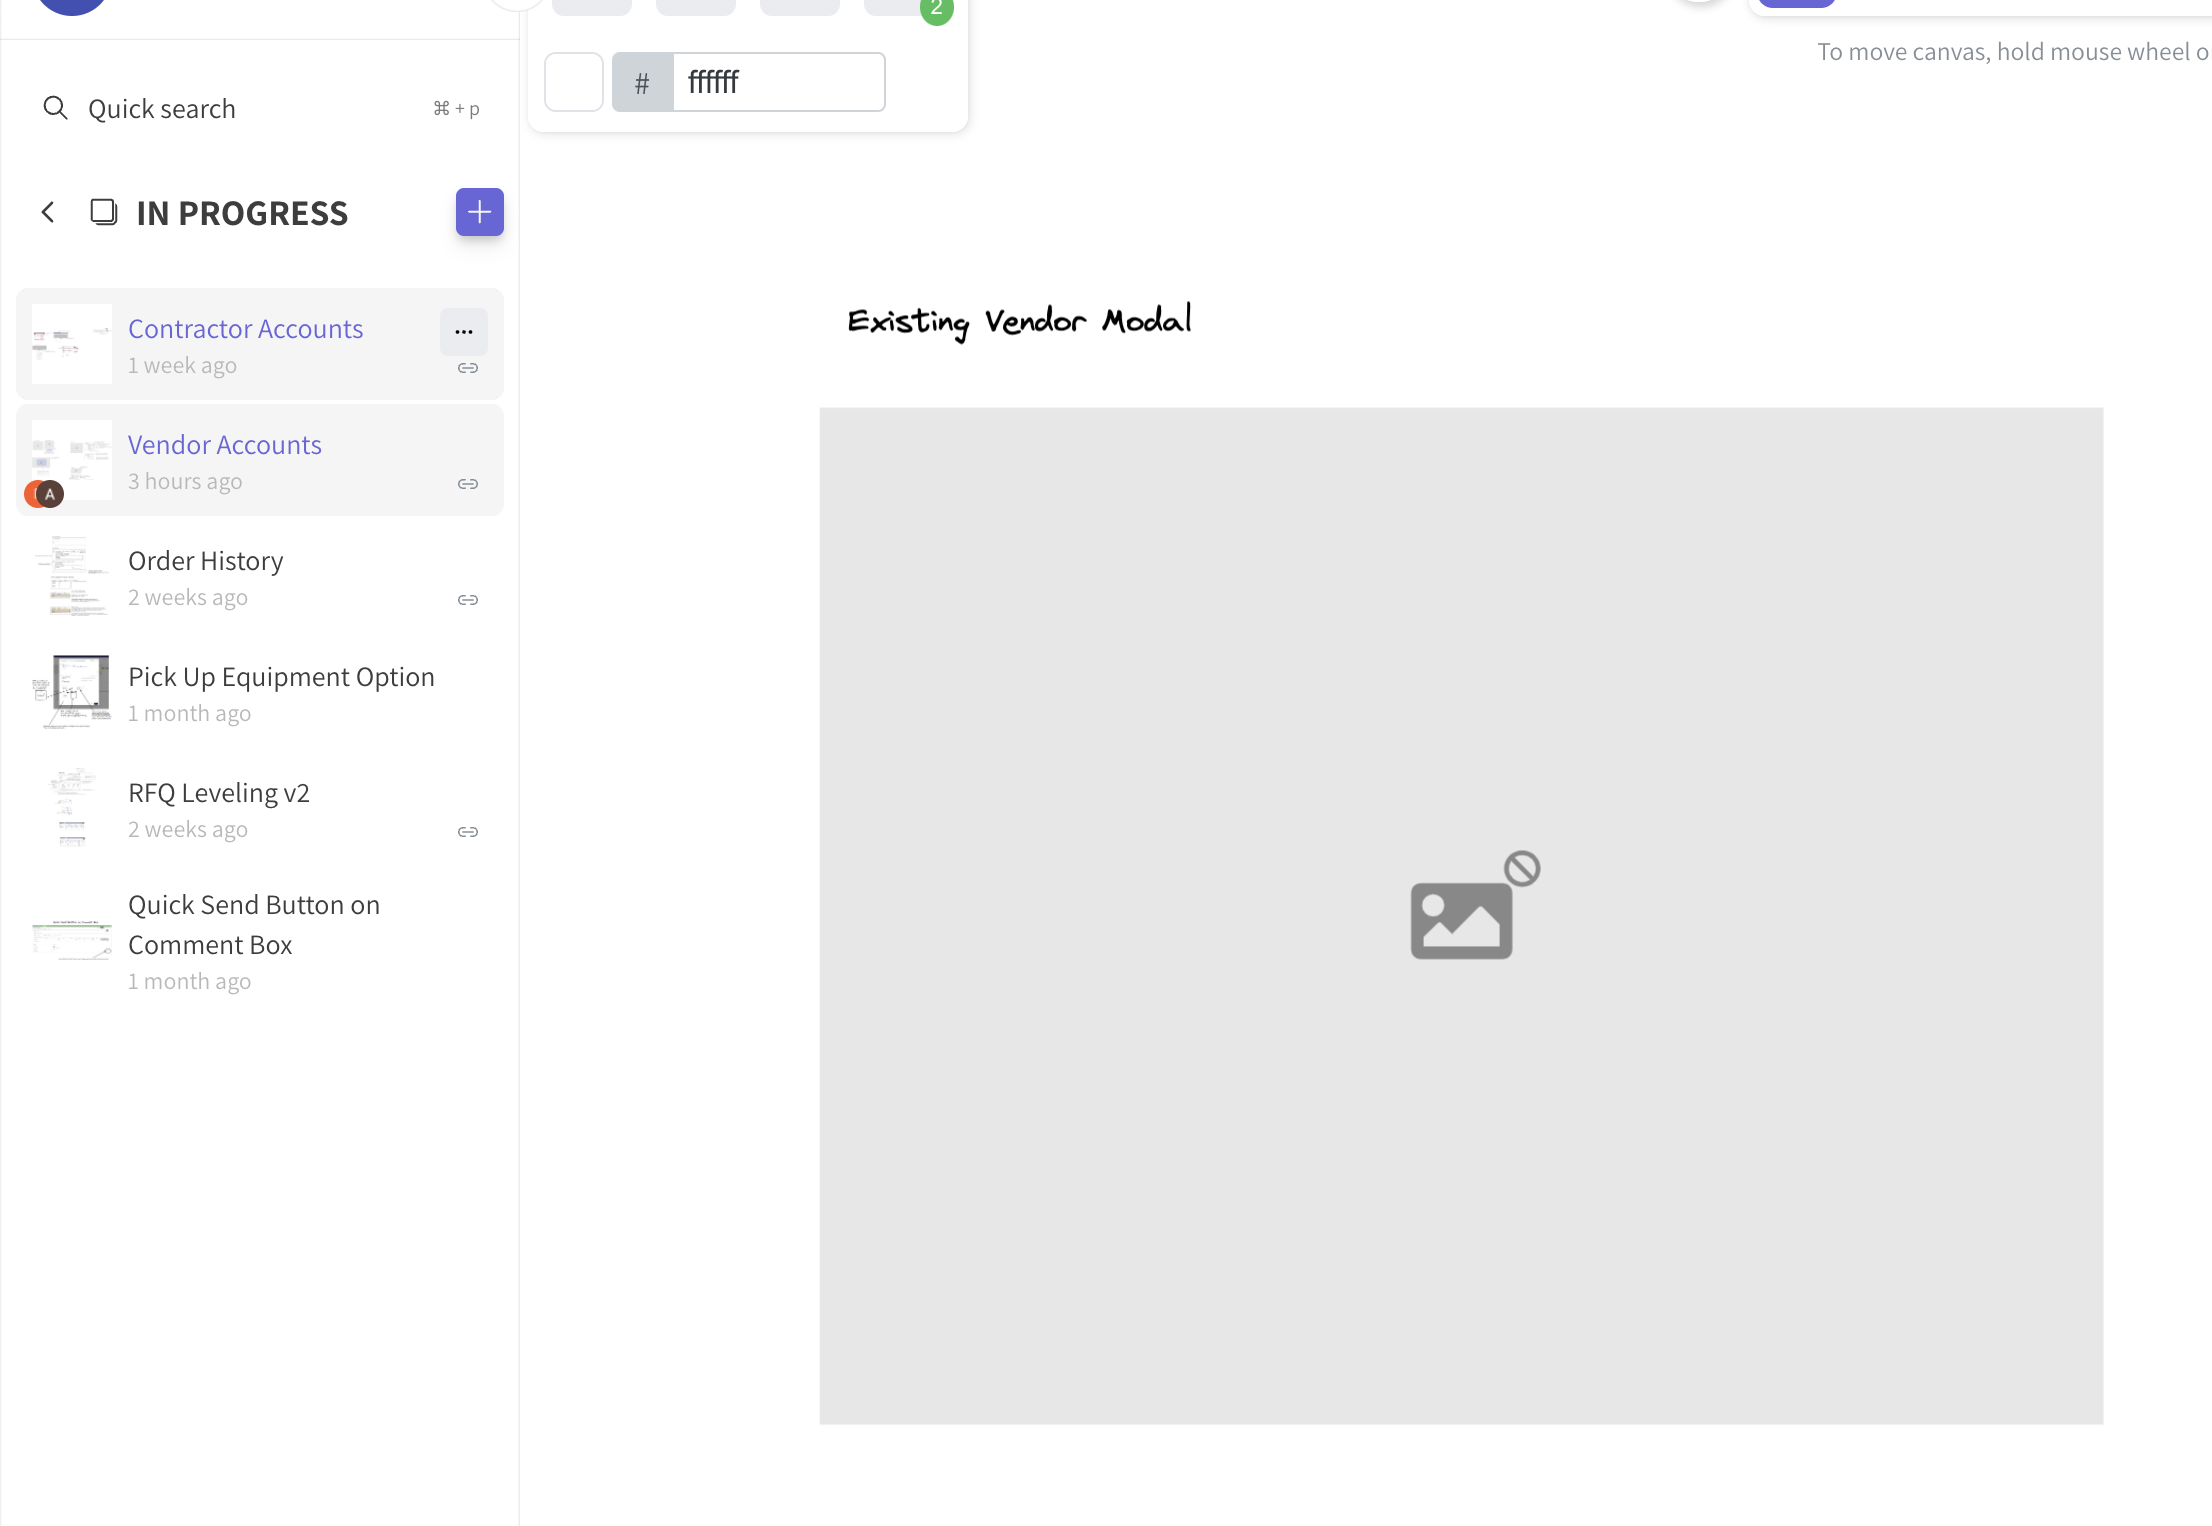Open the Vendor Accounts wireframe

pyautogui.click(x=224, y=445)
